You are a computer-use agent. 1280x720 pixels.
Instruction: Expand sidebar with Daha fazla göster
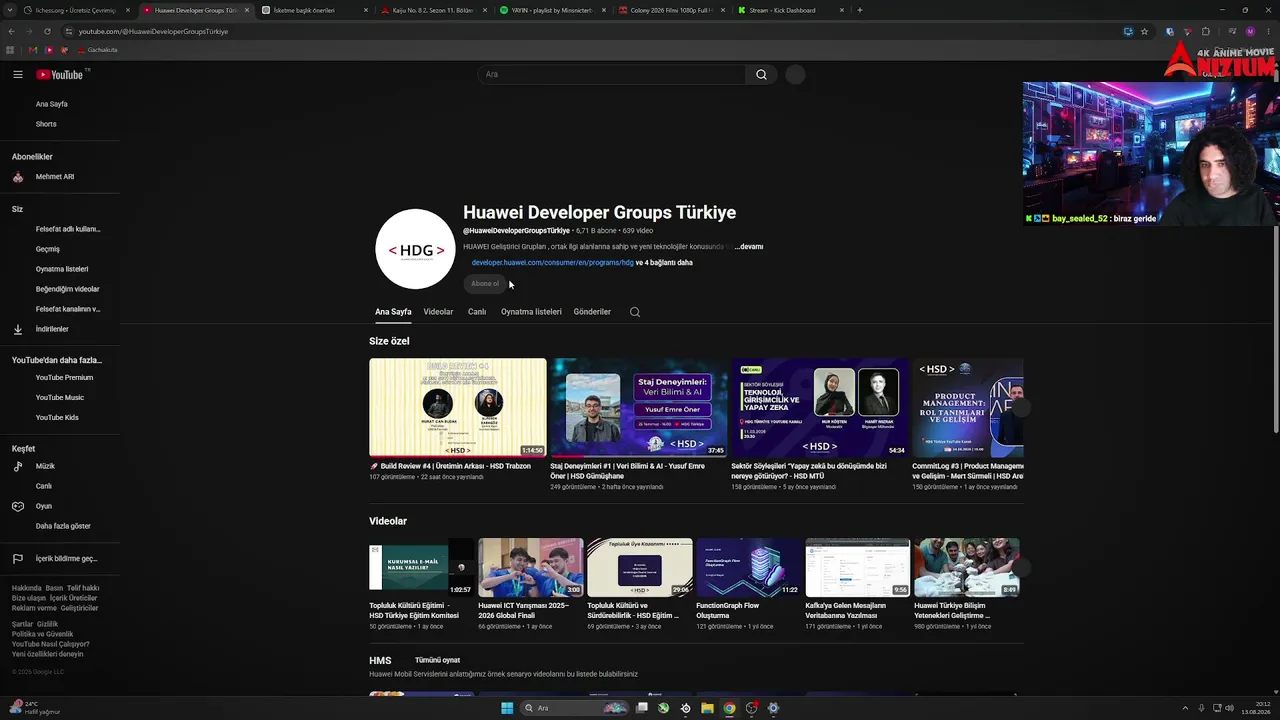[63, 526]
